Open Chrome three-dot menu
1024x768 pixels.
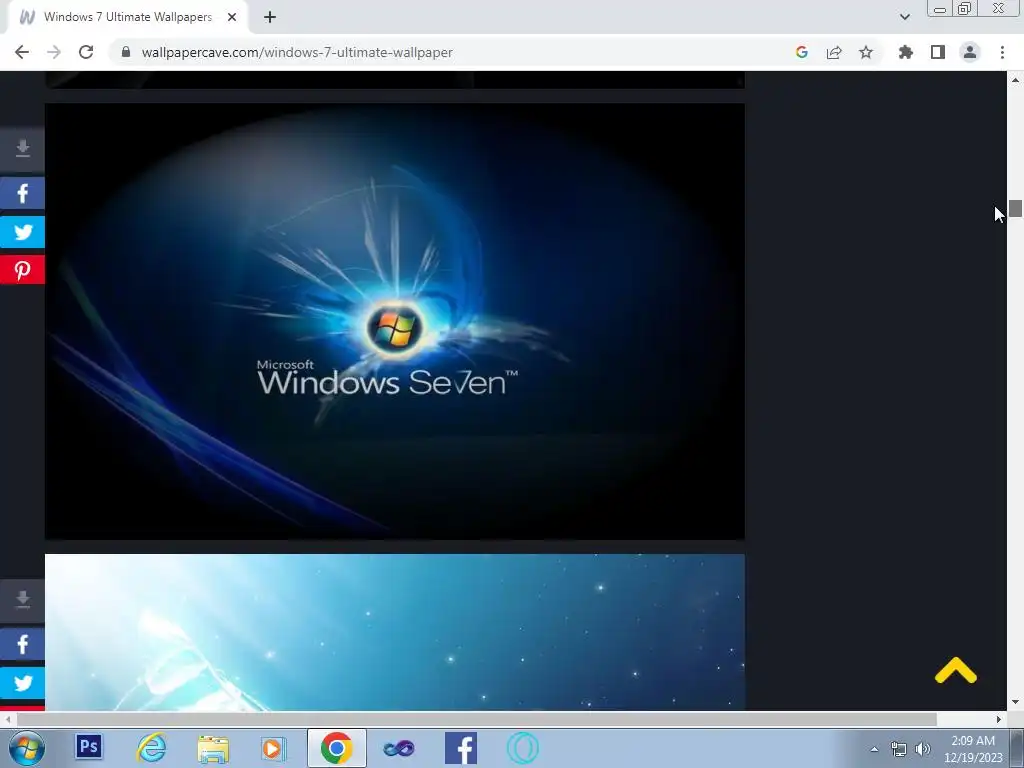coord(1002,52)
